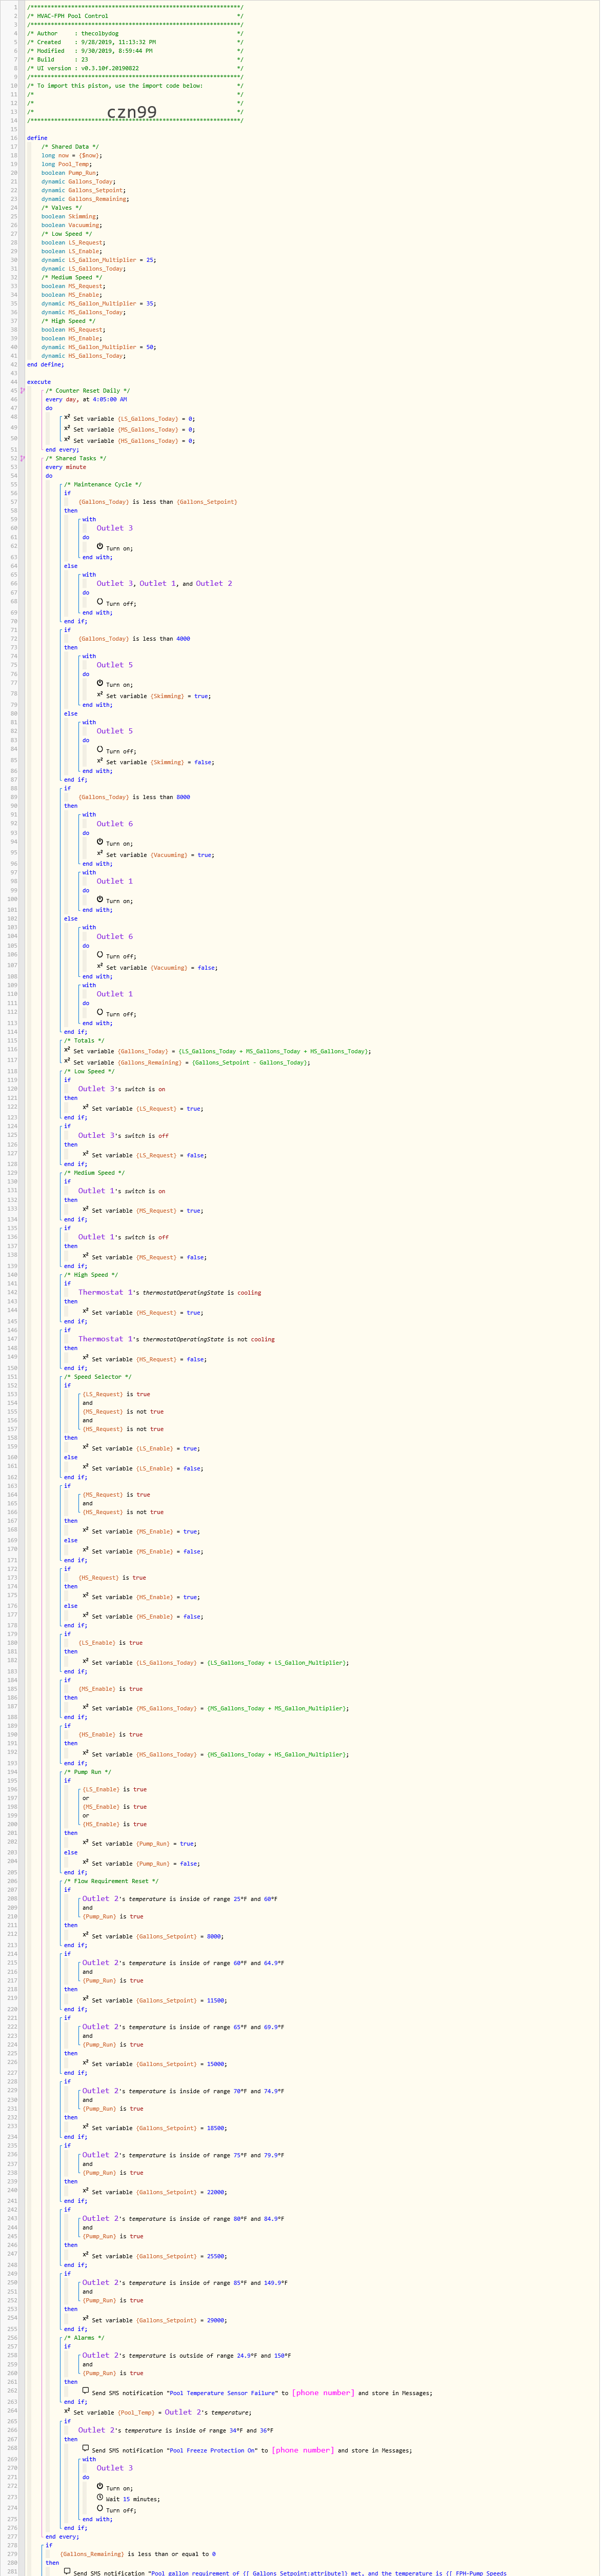Click header comment 'HVAC-FPH Pool Control'
Image resolution: width=604 pixels, height=2576 pixels.
pyautogui.click(x=73, y=16)
